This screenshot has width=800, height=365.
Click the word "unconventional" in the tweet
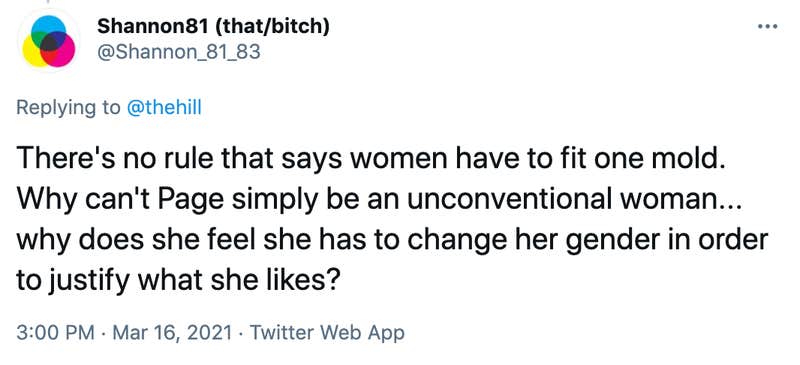515,201
